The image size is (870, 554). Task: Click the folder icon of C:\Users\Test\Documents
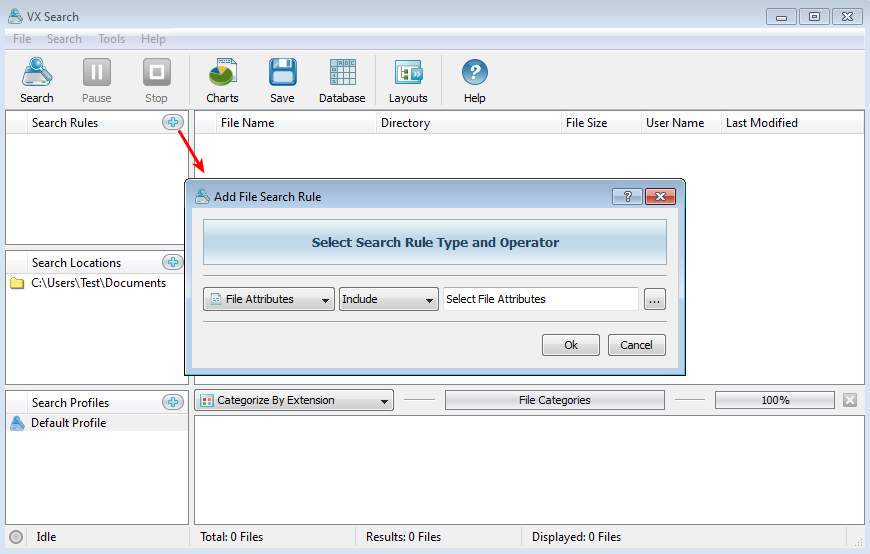[17, 283]
